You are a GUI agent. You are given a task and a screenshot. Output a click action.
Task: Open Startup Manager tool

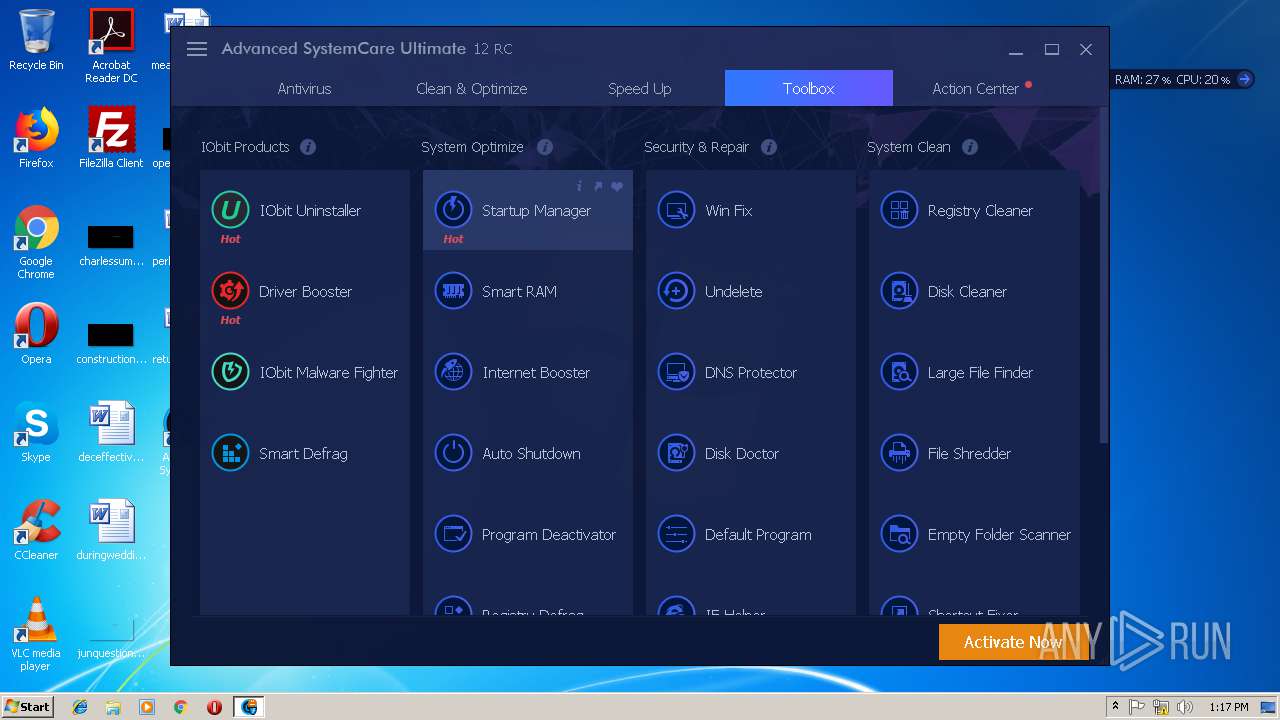click(x=528, y=211)
